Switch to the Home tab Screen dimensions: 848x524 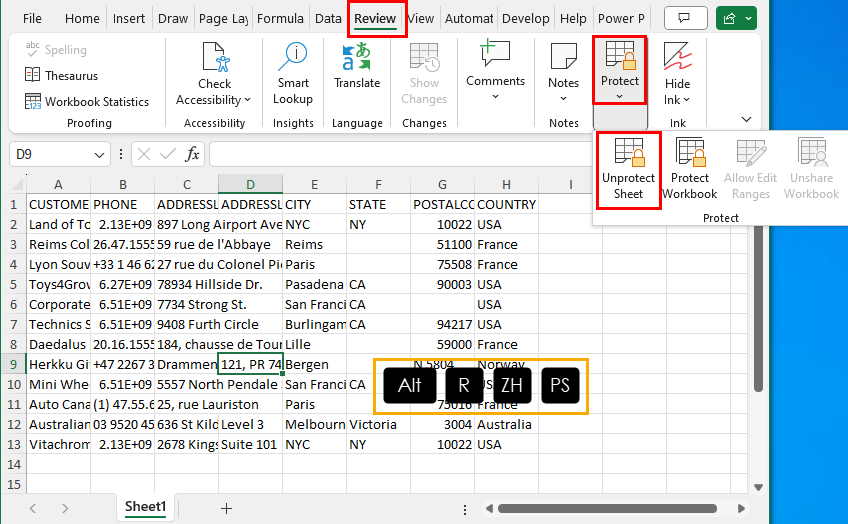pyautogui.click(x=82, y=18)
